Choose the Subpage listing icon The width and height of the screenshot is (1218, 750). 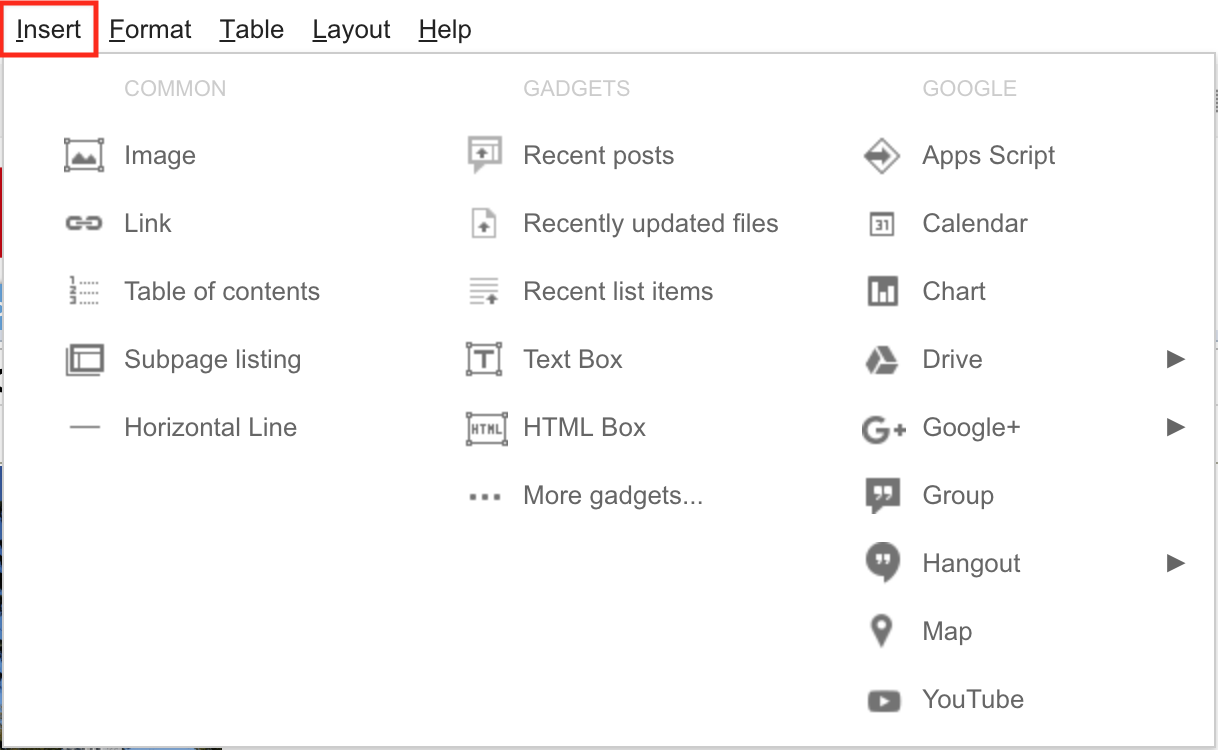click(84, 359)
